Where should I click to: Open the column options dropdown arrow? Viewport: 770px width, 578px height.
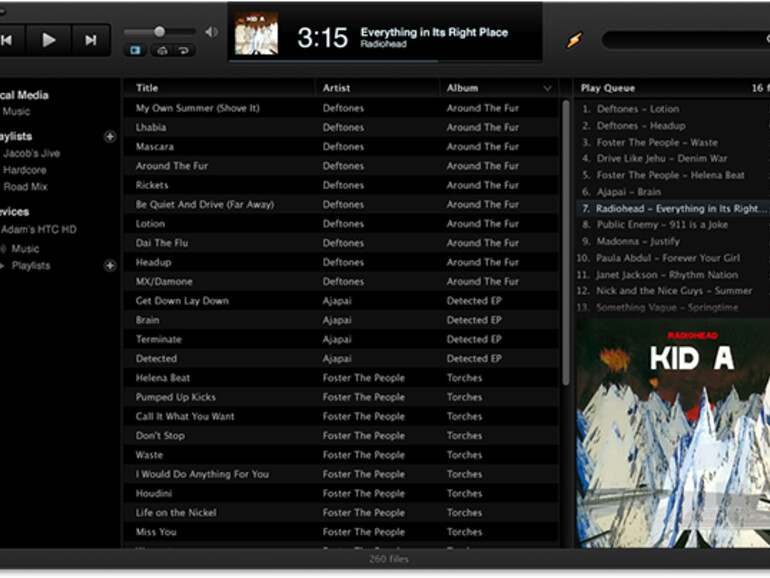(547, 88)
